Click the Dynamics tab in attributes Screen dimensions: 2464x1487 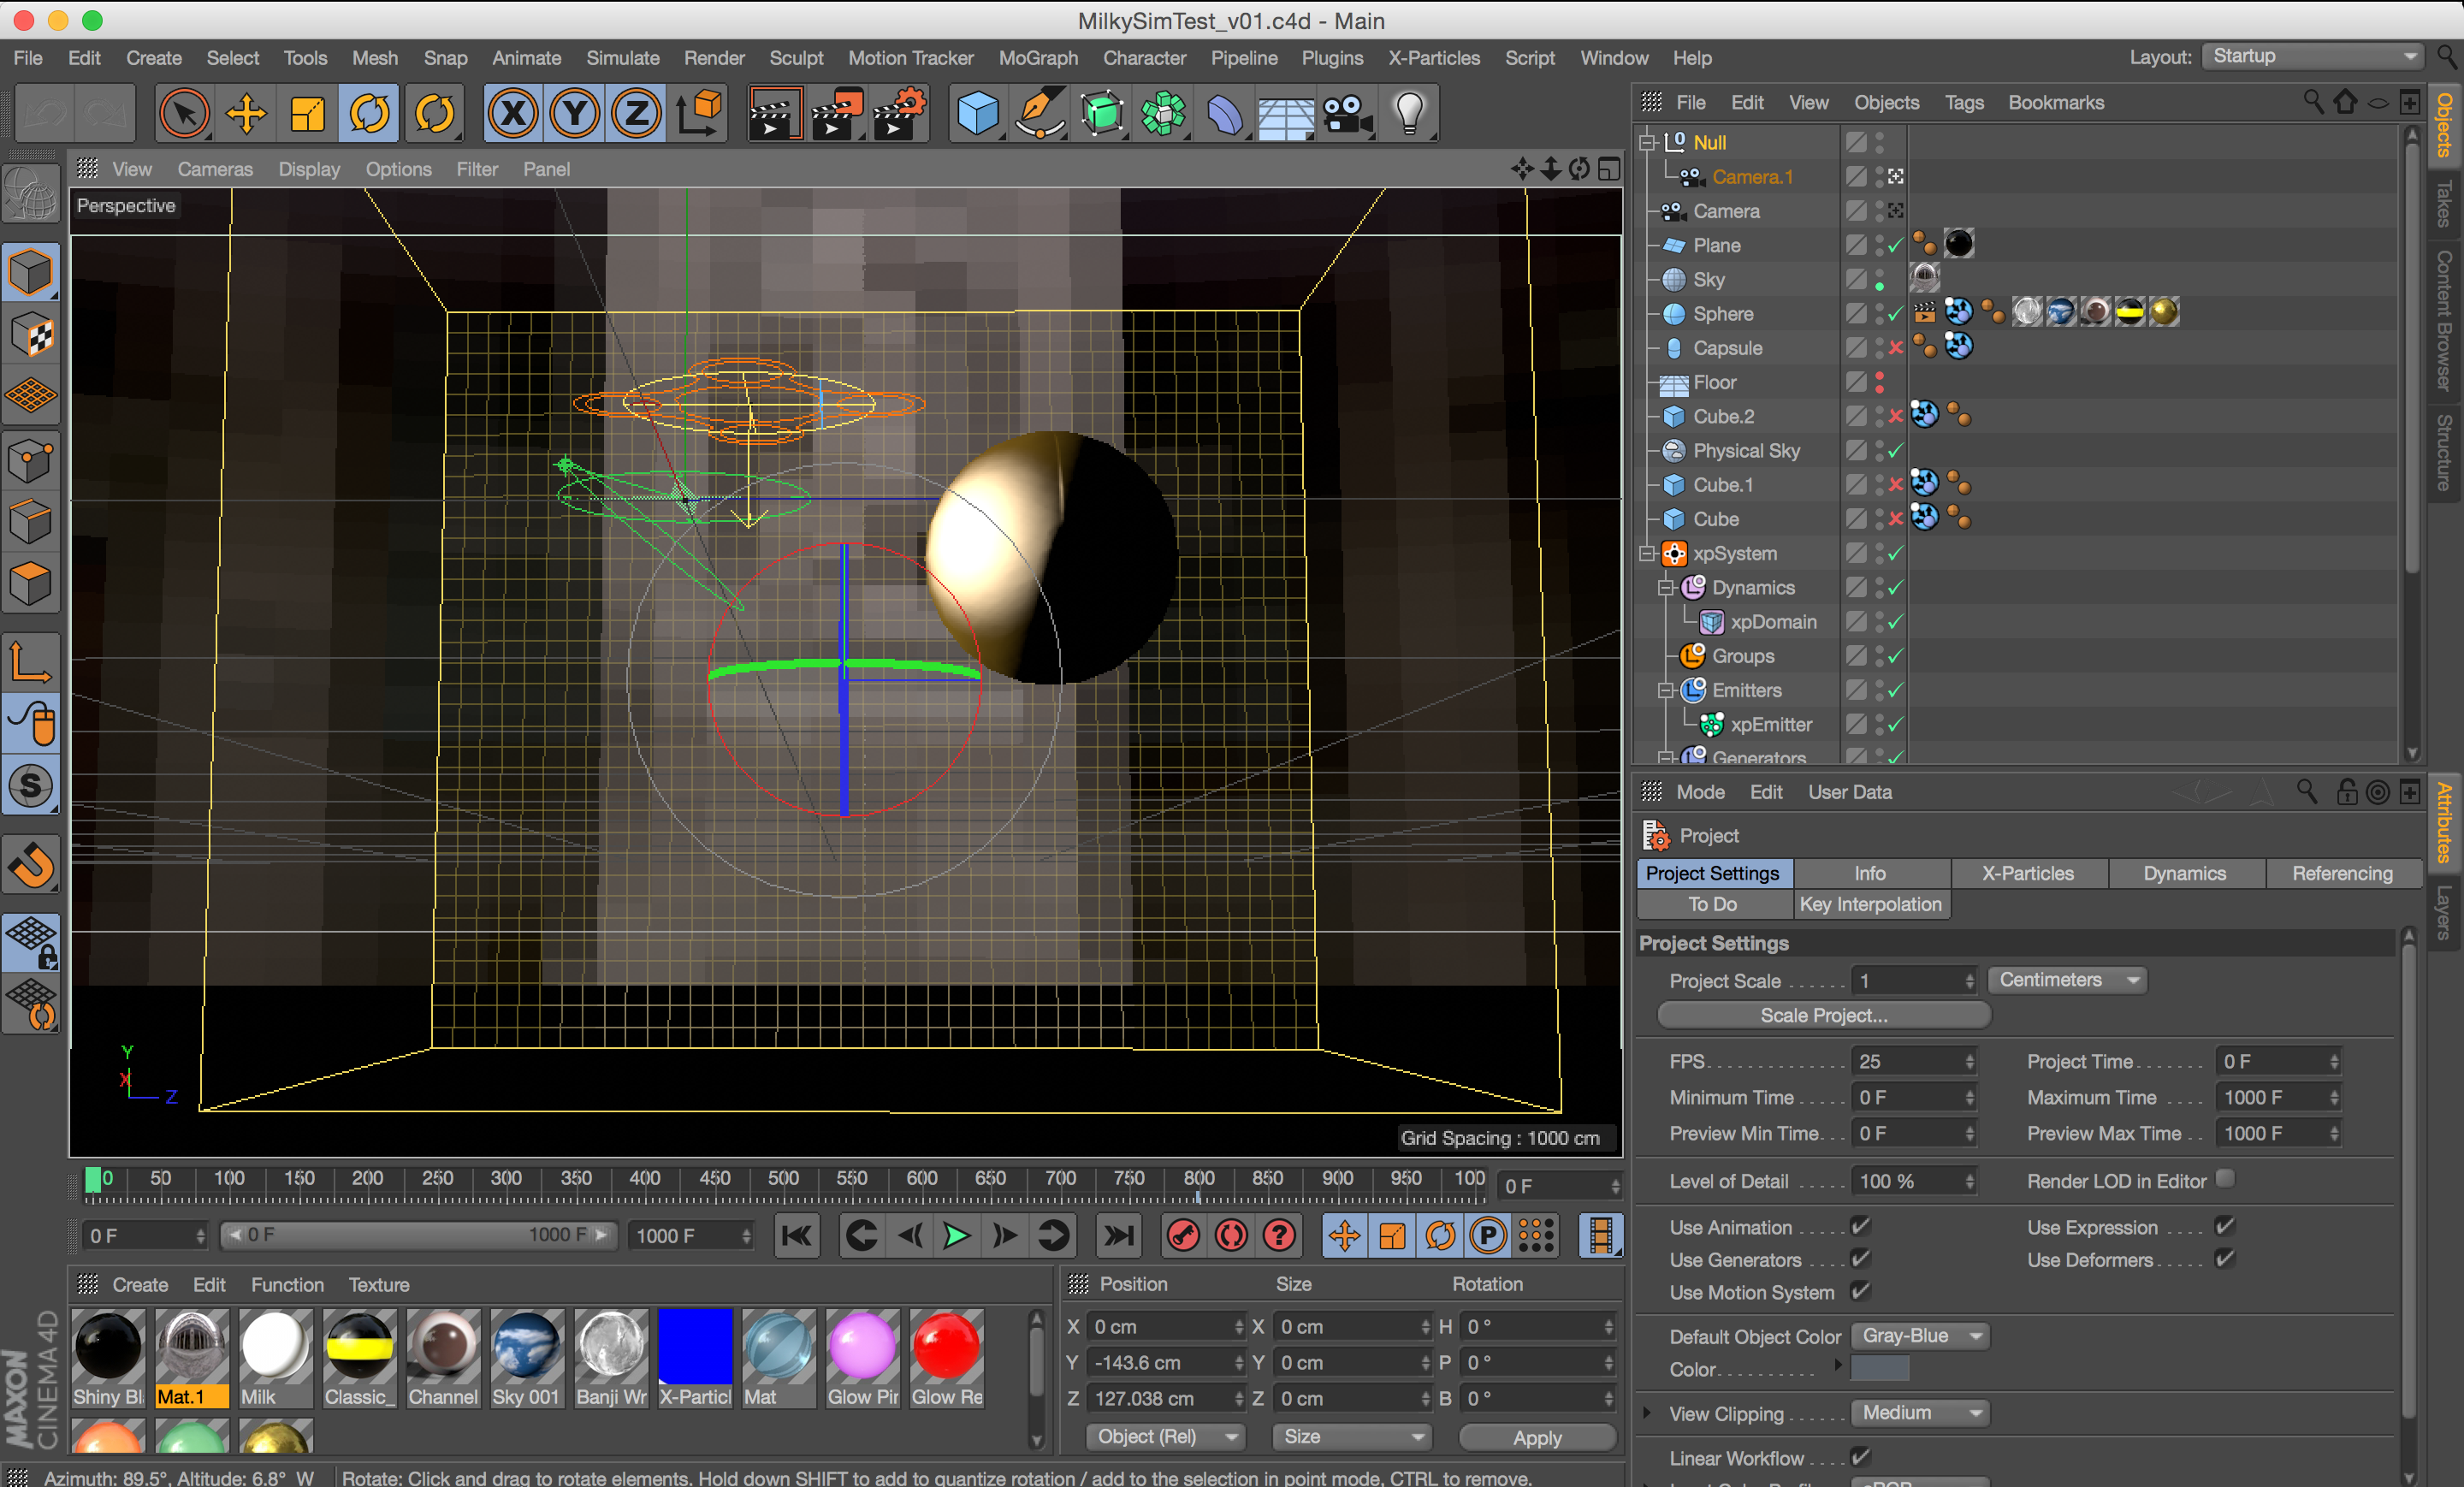tap(2184, 871)
